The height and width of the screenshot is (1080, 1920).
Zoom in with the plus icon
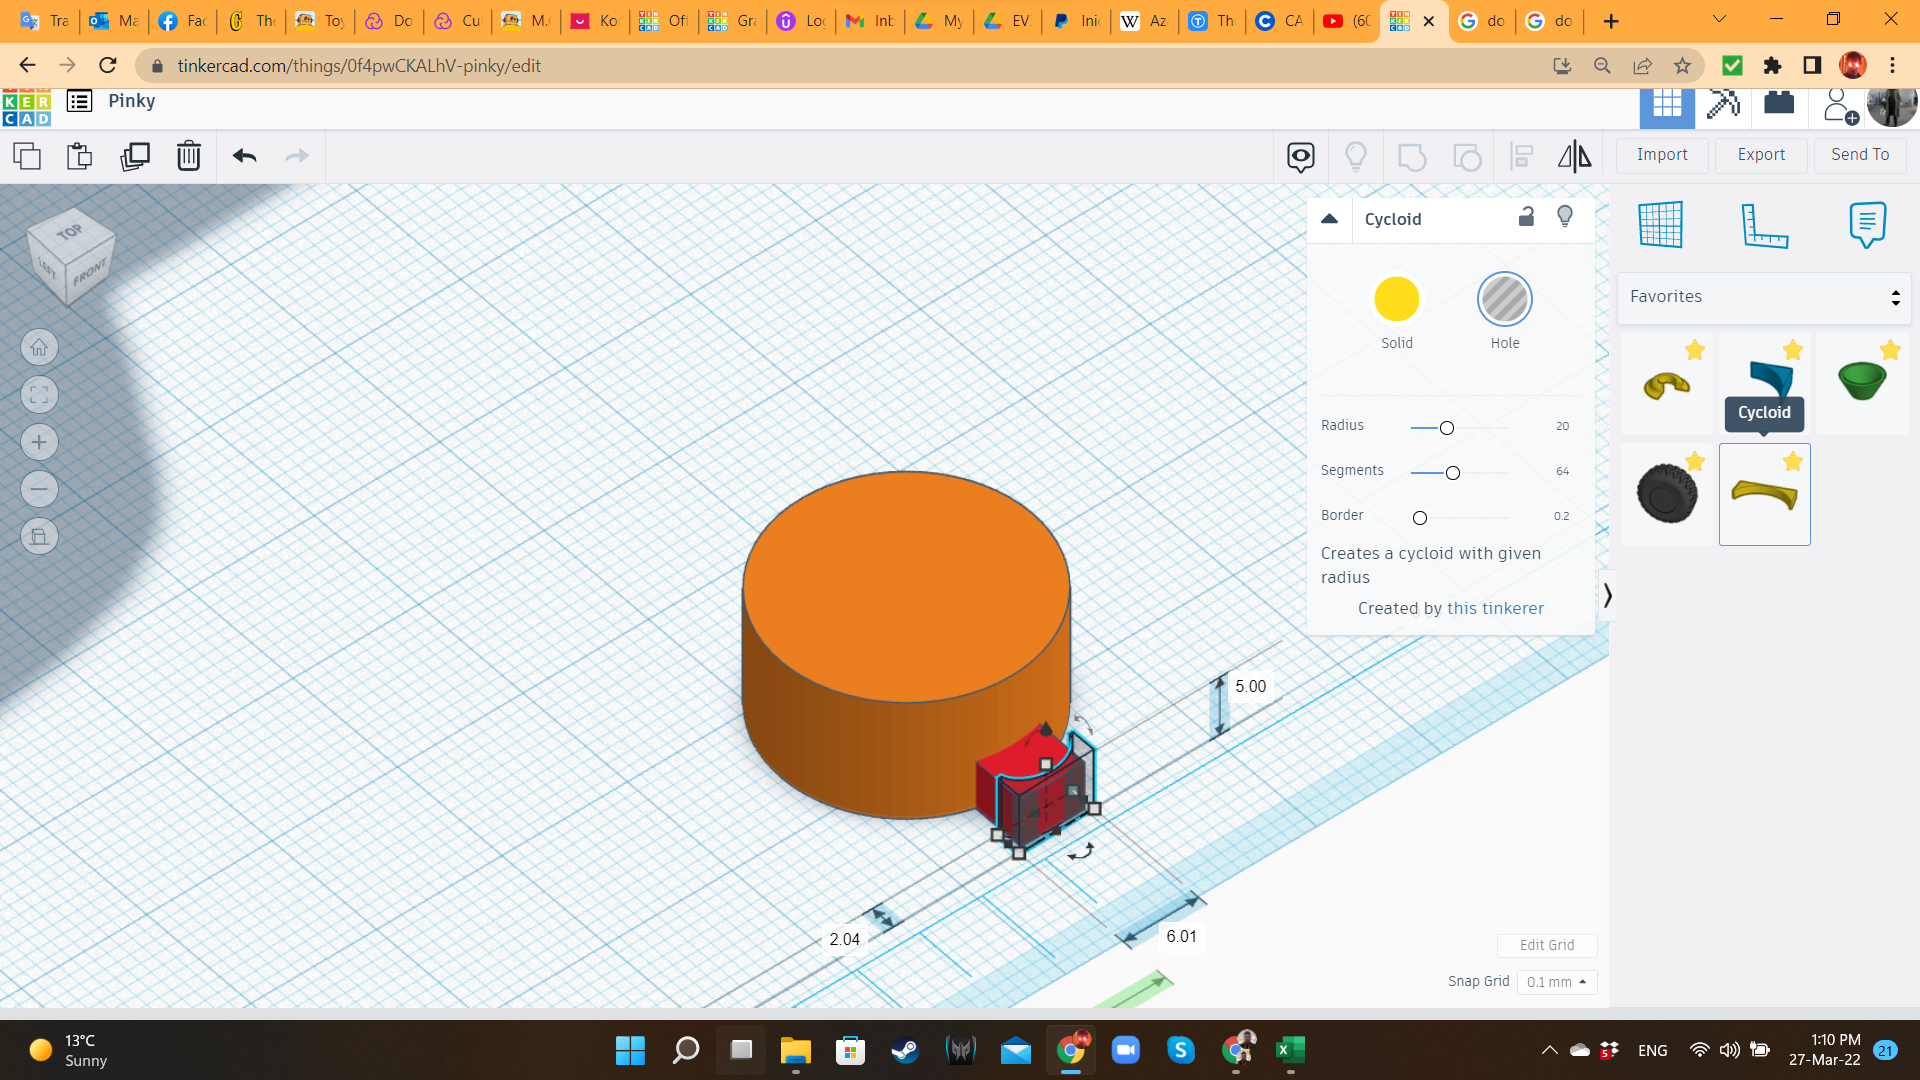click(x=39, y=442)
